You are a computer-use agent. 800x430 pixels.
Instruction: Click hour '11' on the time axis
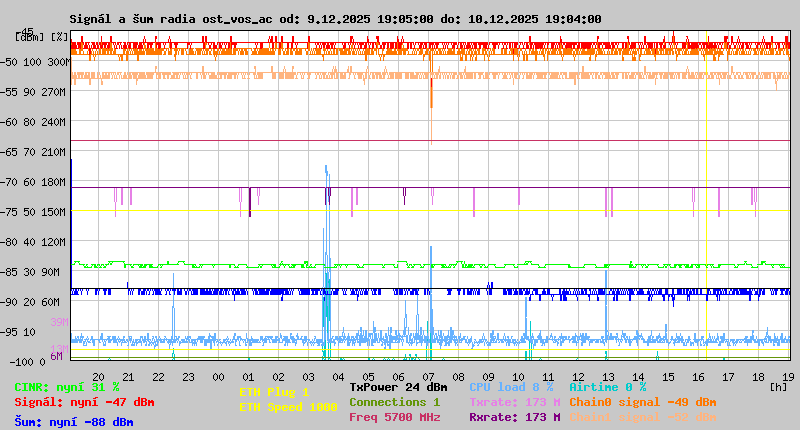548,377
